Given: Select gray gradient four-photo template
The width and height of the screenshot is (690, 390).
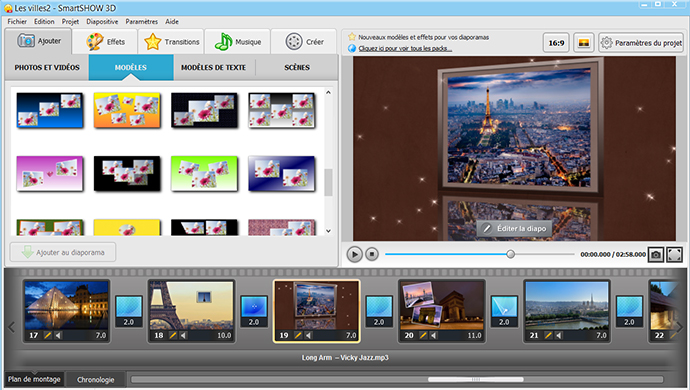Looking at the screenshot, I should coord(282,110).
